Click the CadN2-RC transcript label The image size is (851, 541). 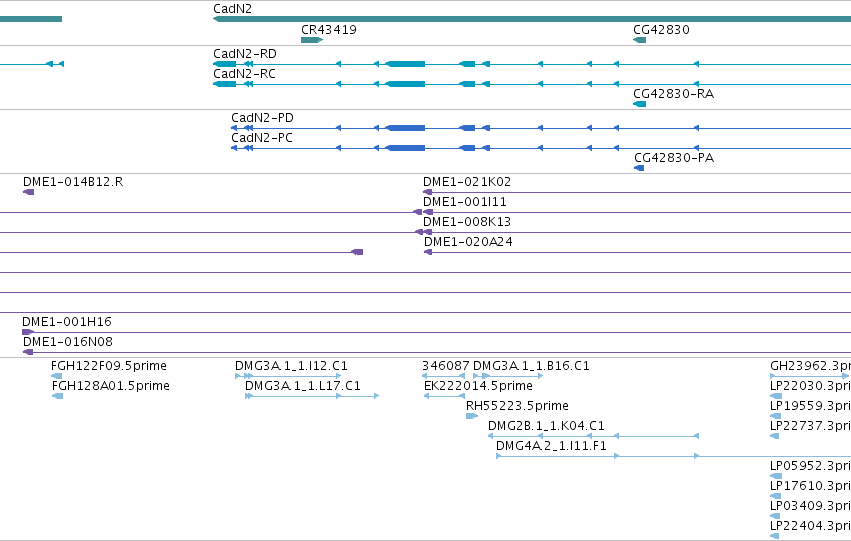[244, 74]
